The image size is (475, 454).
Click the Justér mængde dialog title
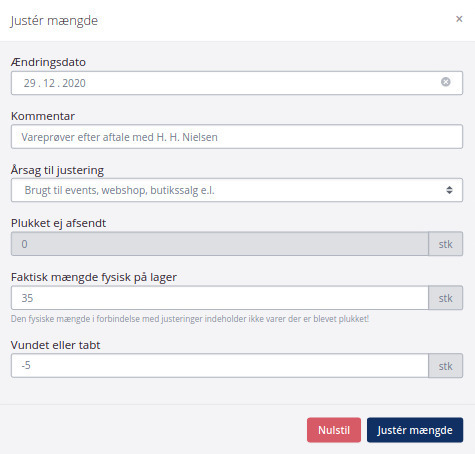coord(54,21)
